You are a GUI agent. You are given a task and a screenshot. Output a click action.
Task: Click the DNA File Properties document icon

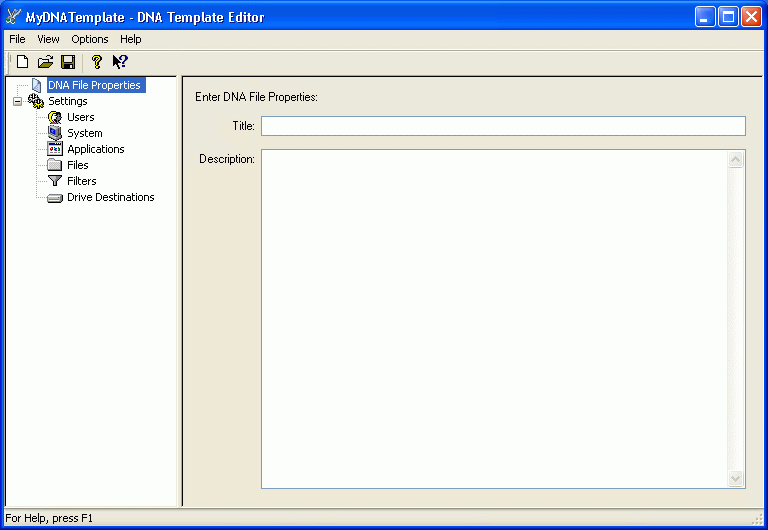coord(37,85)
